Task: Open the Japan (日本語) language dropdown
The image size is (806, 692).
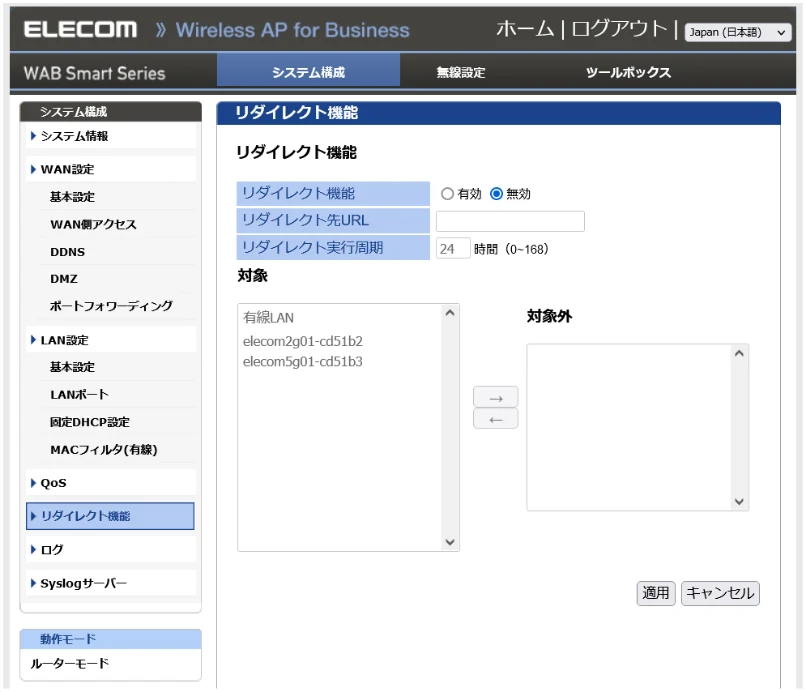Action: coord(738,32)
